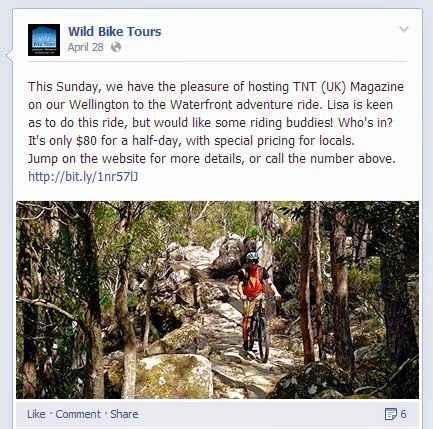Click the timeline pointer beside the post
The height and width of the screenshot is (429, 433).
pos(9,55)
